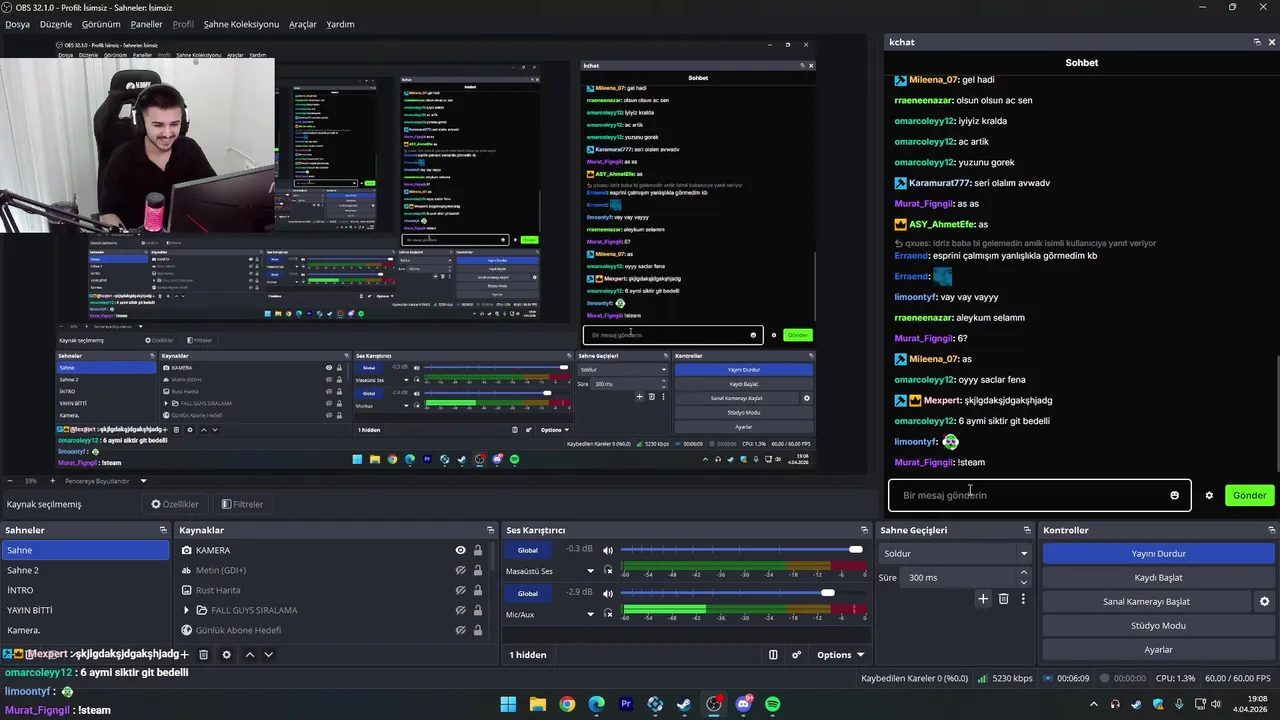Click the Rust Harita image source icon
This screenshot has height=720, width=1280.
[187, 590]
